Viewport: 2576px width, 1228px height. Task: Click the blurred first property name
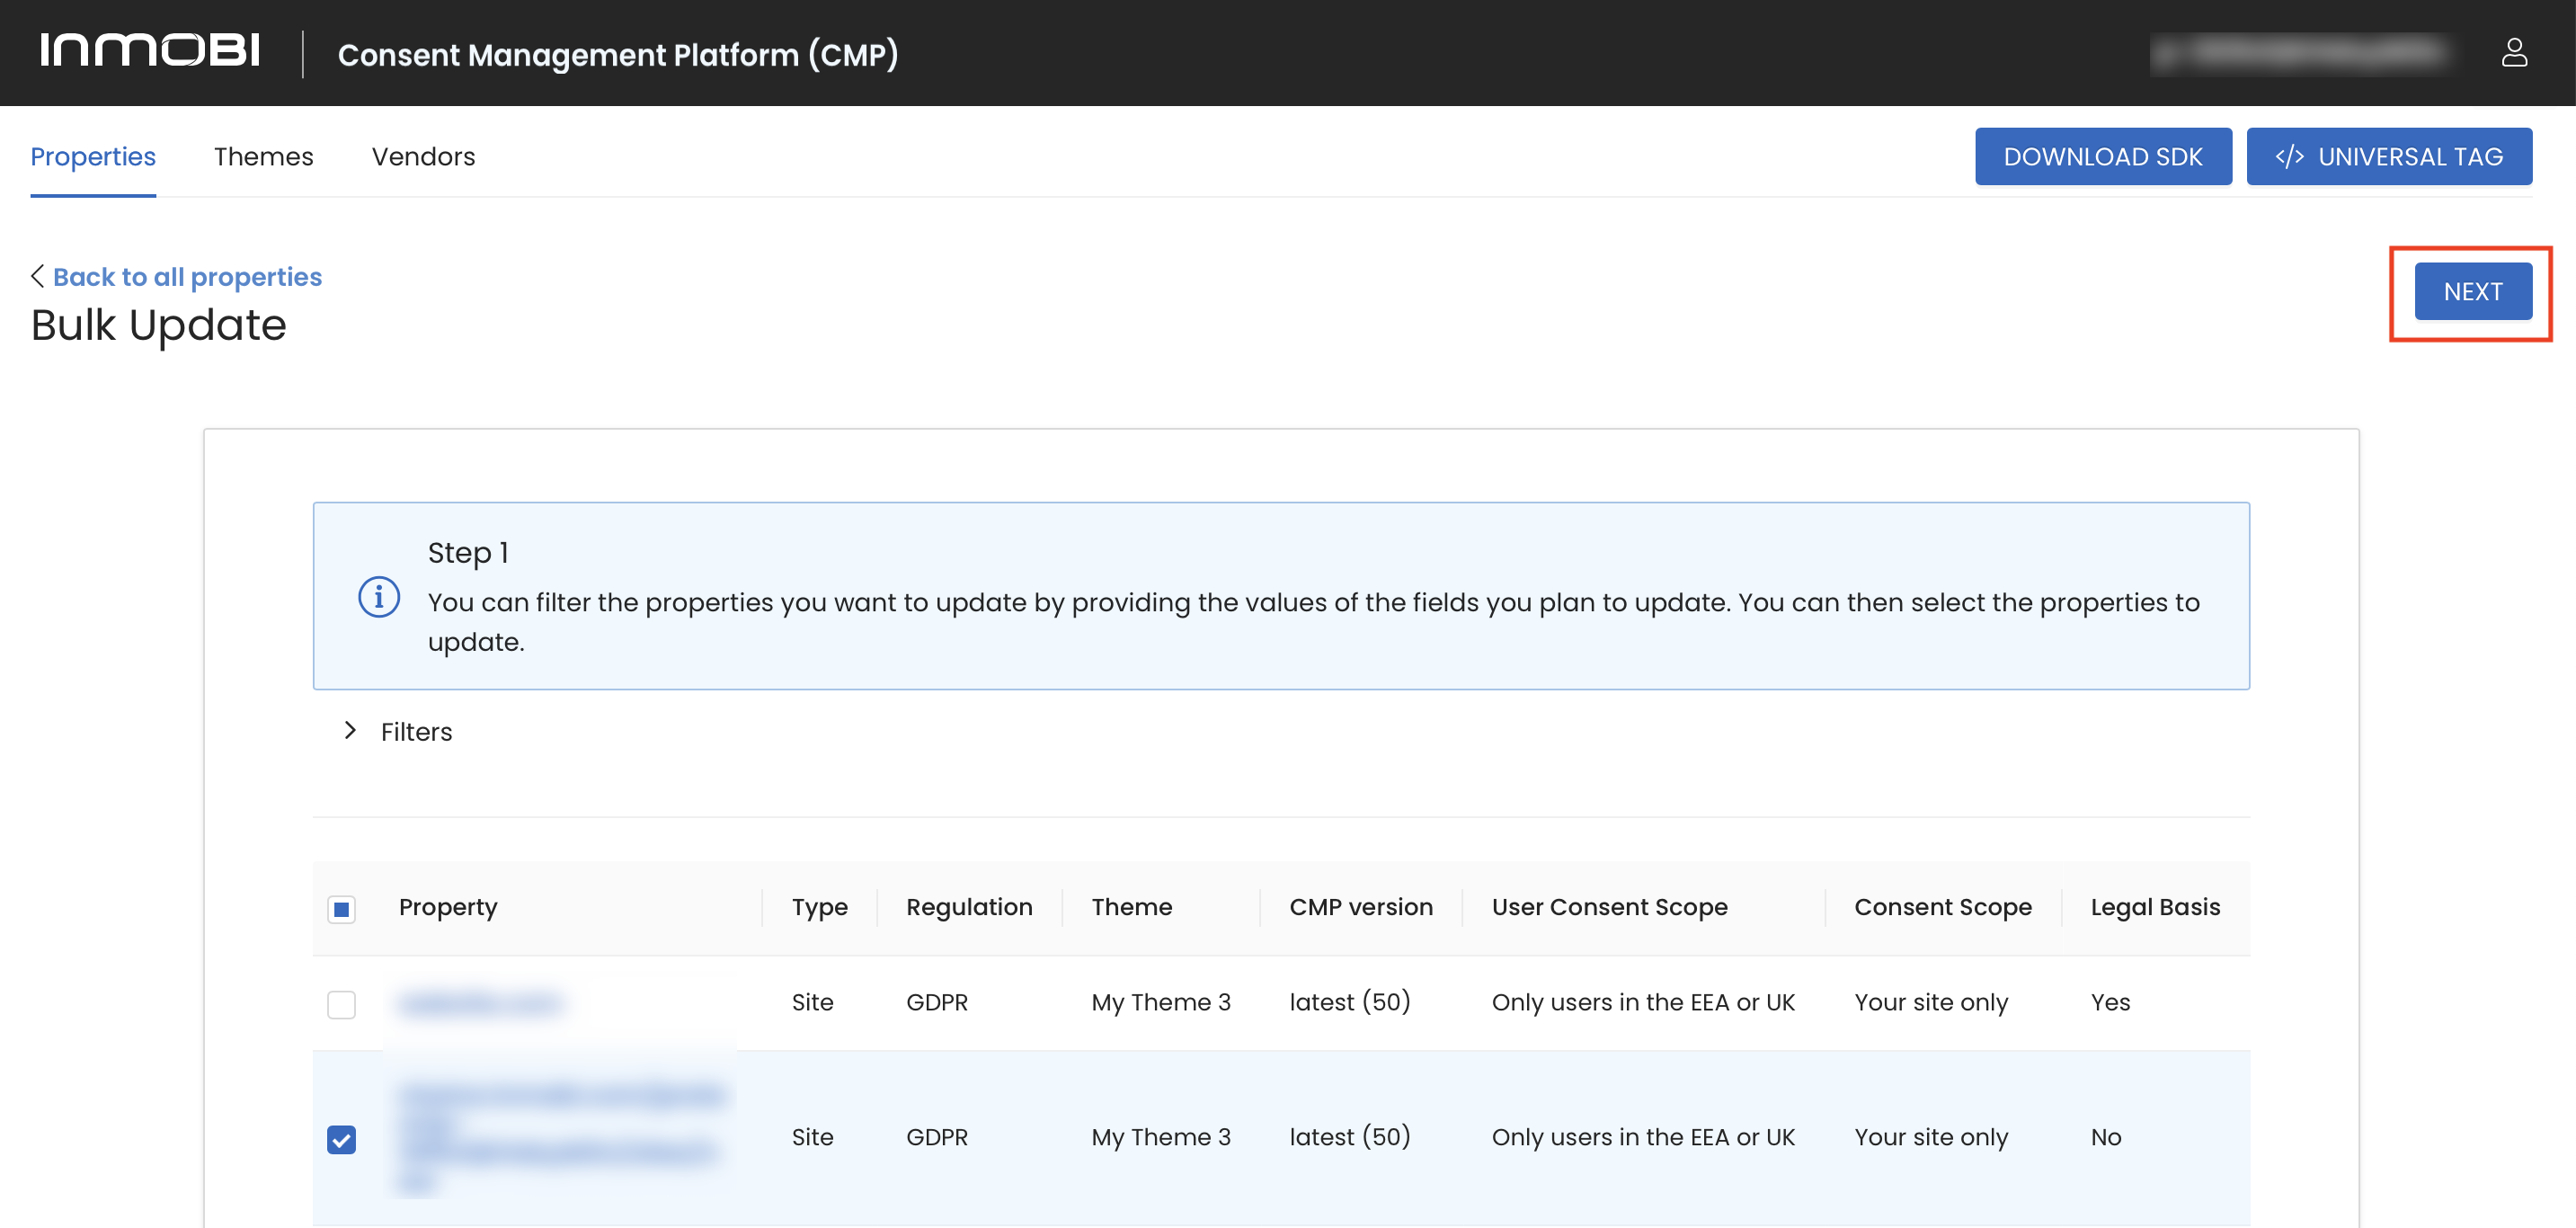(480, 1002)
